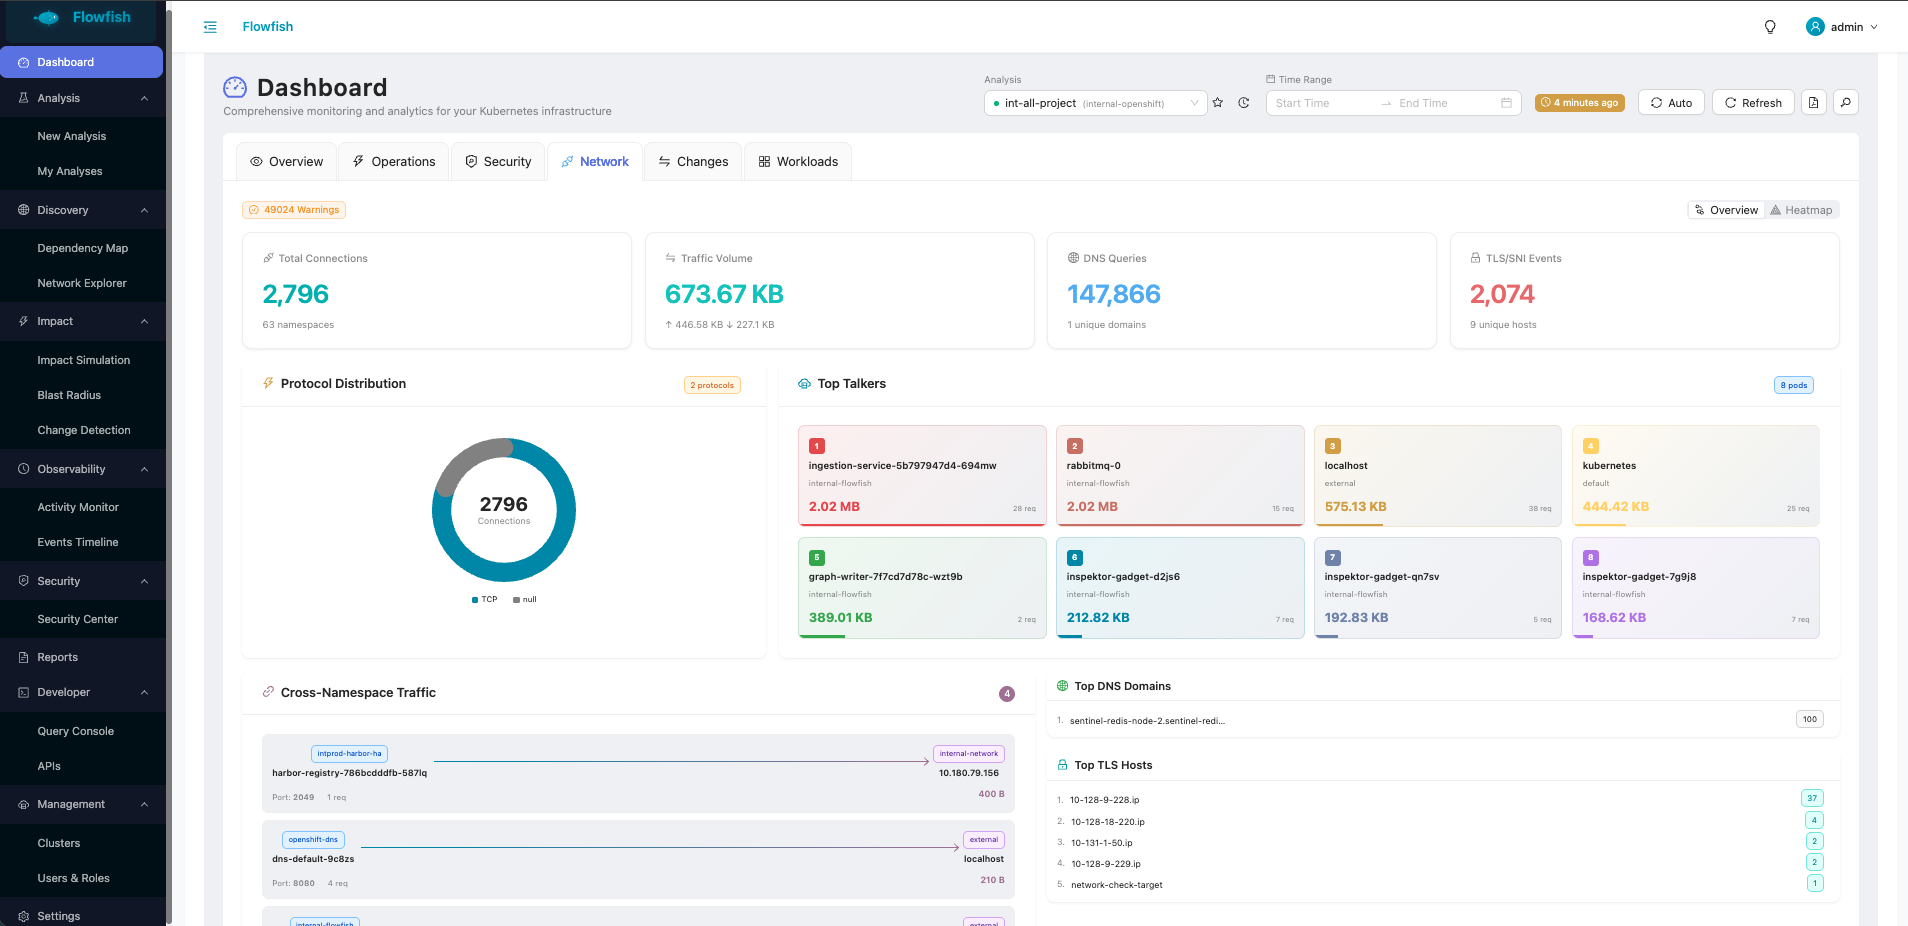Collapse the sidebar with the menu-fold icon
This screenshot has width=1908, height=926.
click(210, 27)
